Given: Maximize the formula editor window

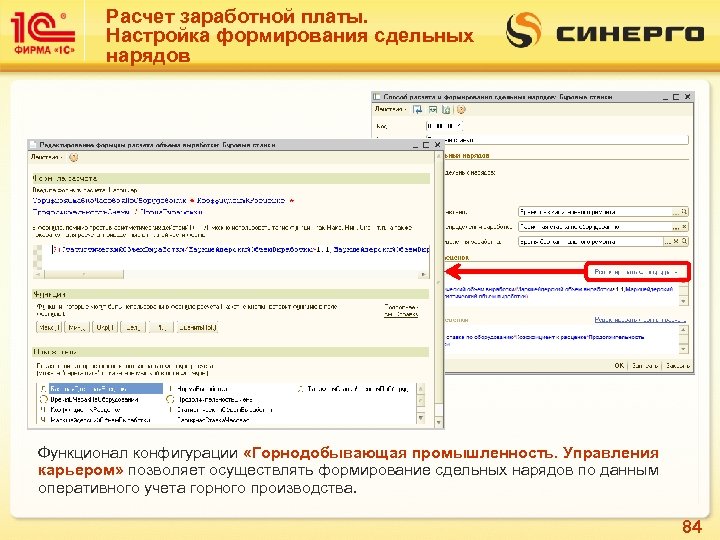Looking at the screenshot, I should click(x=426, y=145).
